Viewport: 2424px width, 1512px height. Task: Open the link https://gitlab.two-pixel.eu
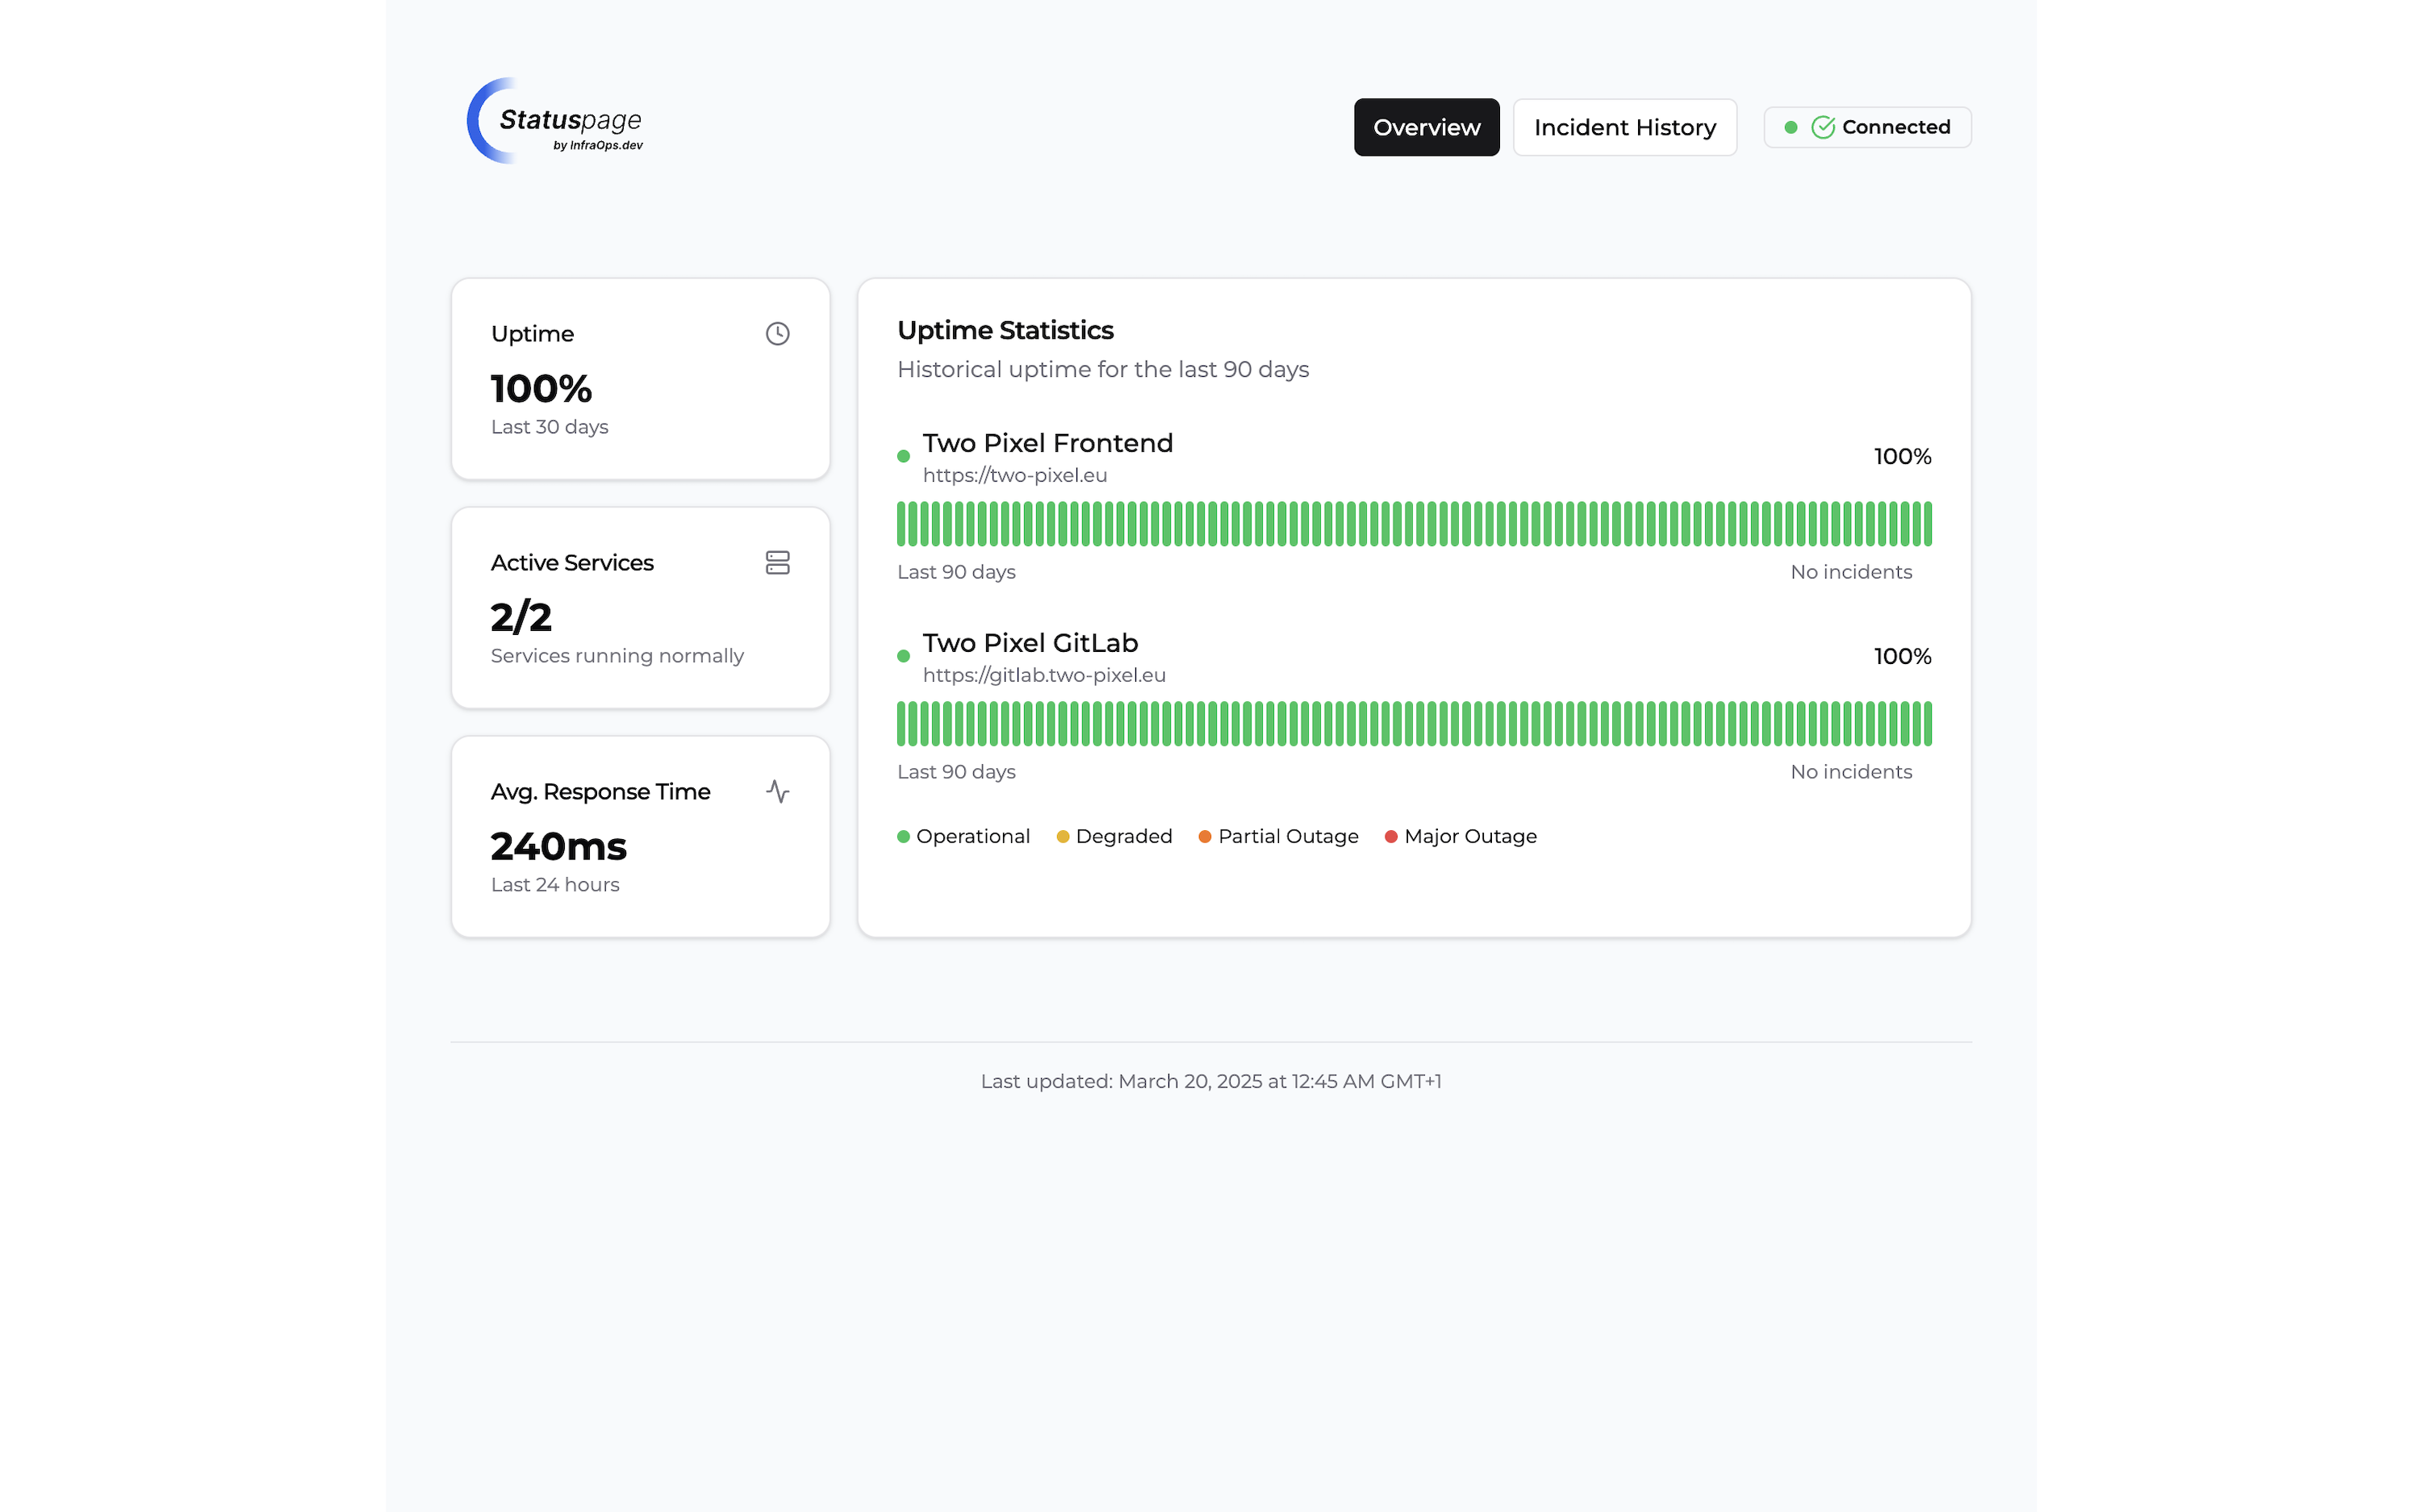[1044, 675]
